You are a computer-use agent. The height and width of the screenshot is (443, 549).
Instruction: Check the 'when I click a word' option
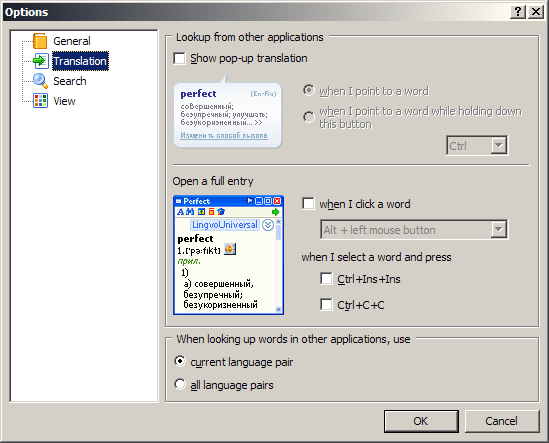click(308, 204)
